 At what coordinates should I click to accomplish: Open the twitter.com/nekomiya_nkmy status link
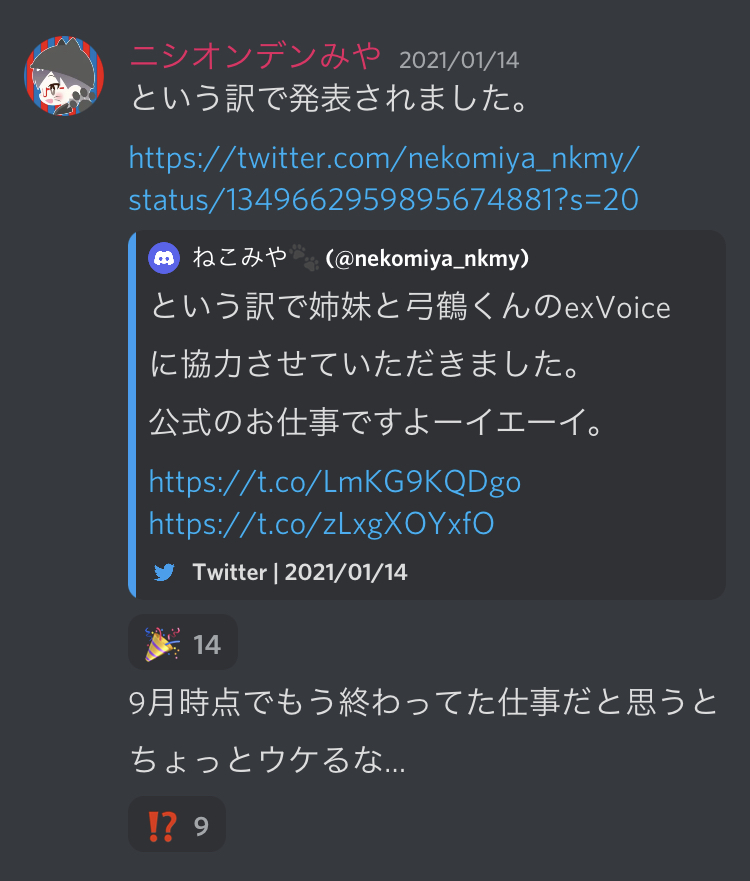point(384,179)
